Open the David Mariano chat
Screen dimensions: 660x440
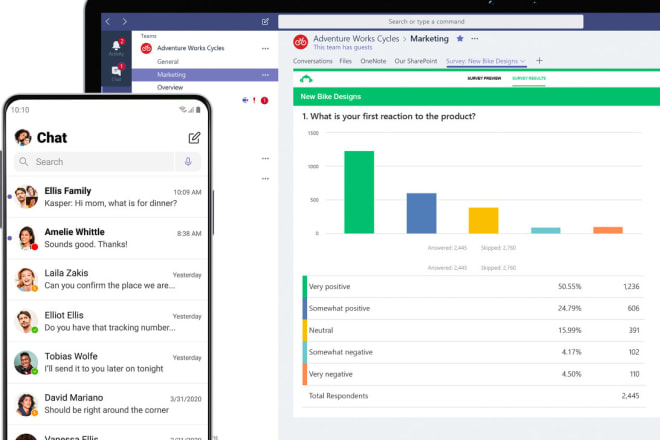pyautogui.click(x=108, y=404)
